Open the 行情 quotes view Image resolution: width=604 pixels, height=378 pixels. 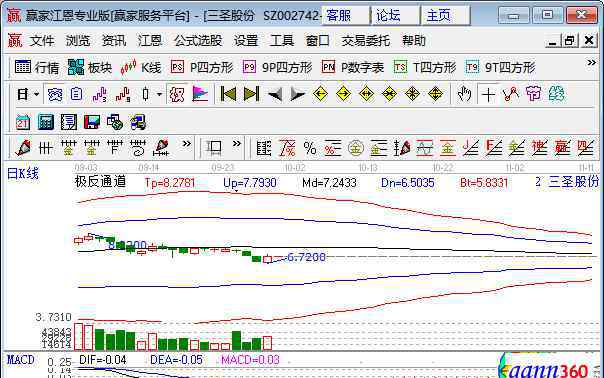(x=37, y=67)
